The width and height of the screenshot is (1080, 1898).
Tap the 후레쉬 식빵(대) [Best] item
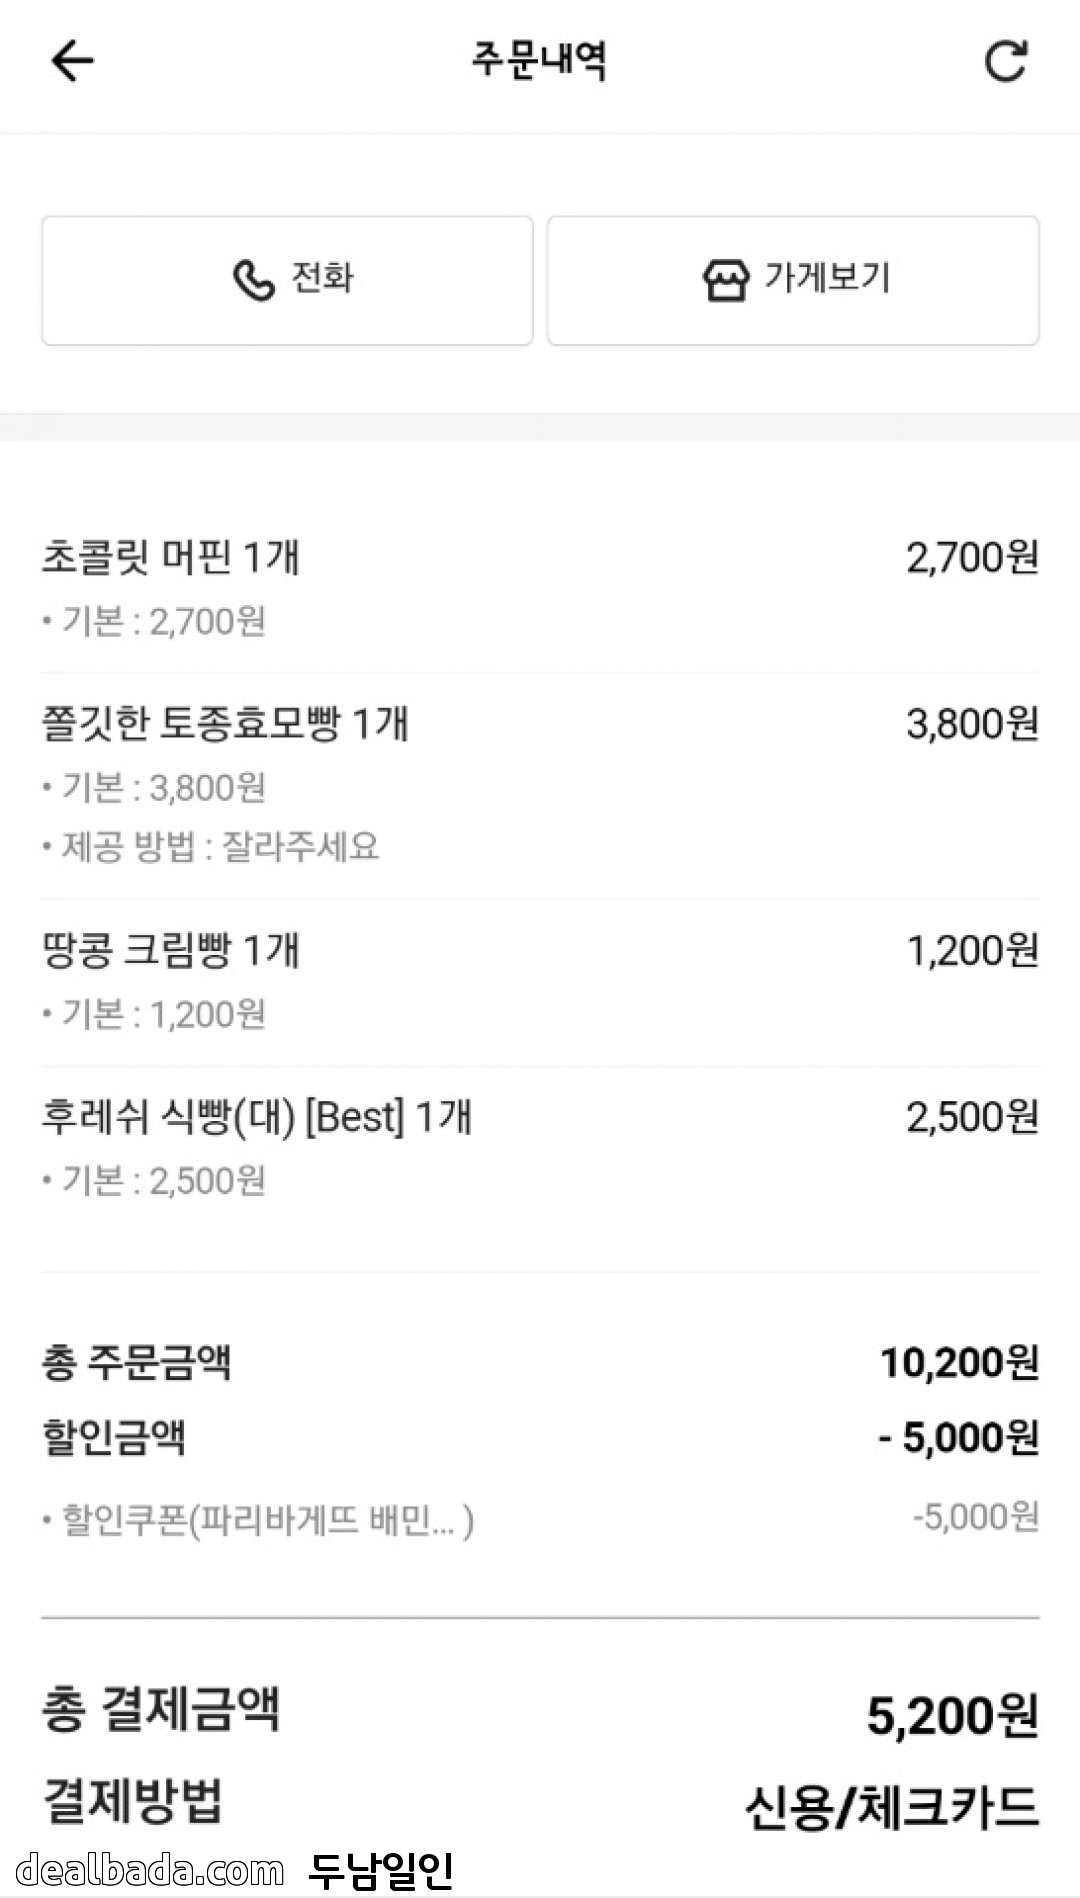click(257, 1116)
